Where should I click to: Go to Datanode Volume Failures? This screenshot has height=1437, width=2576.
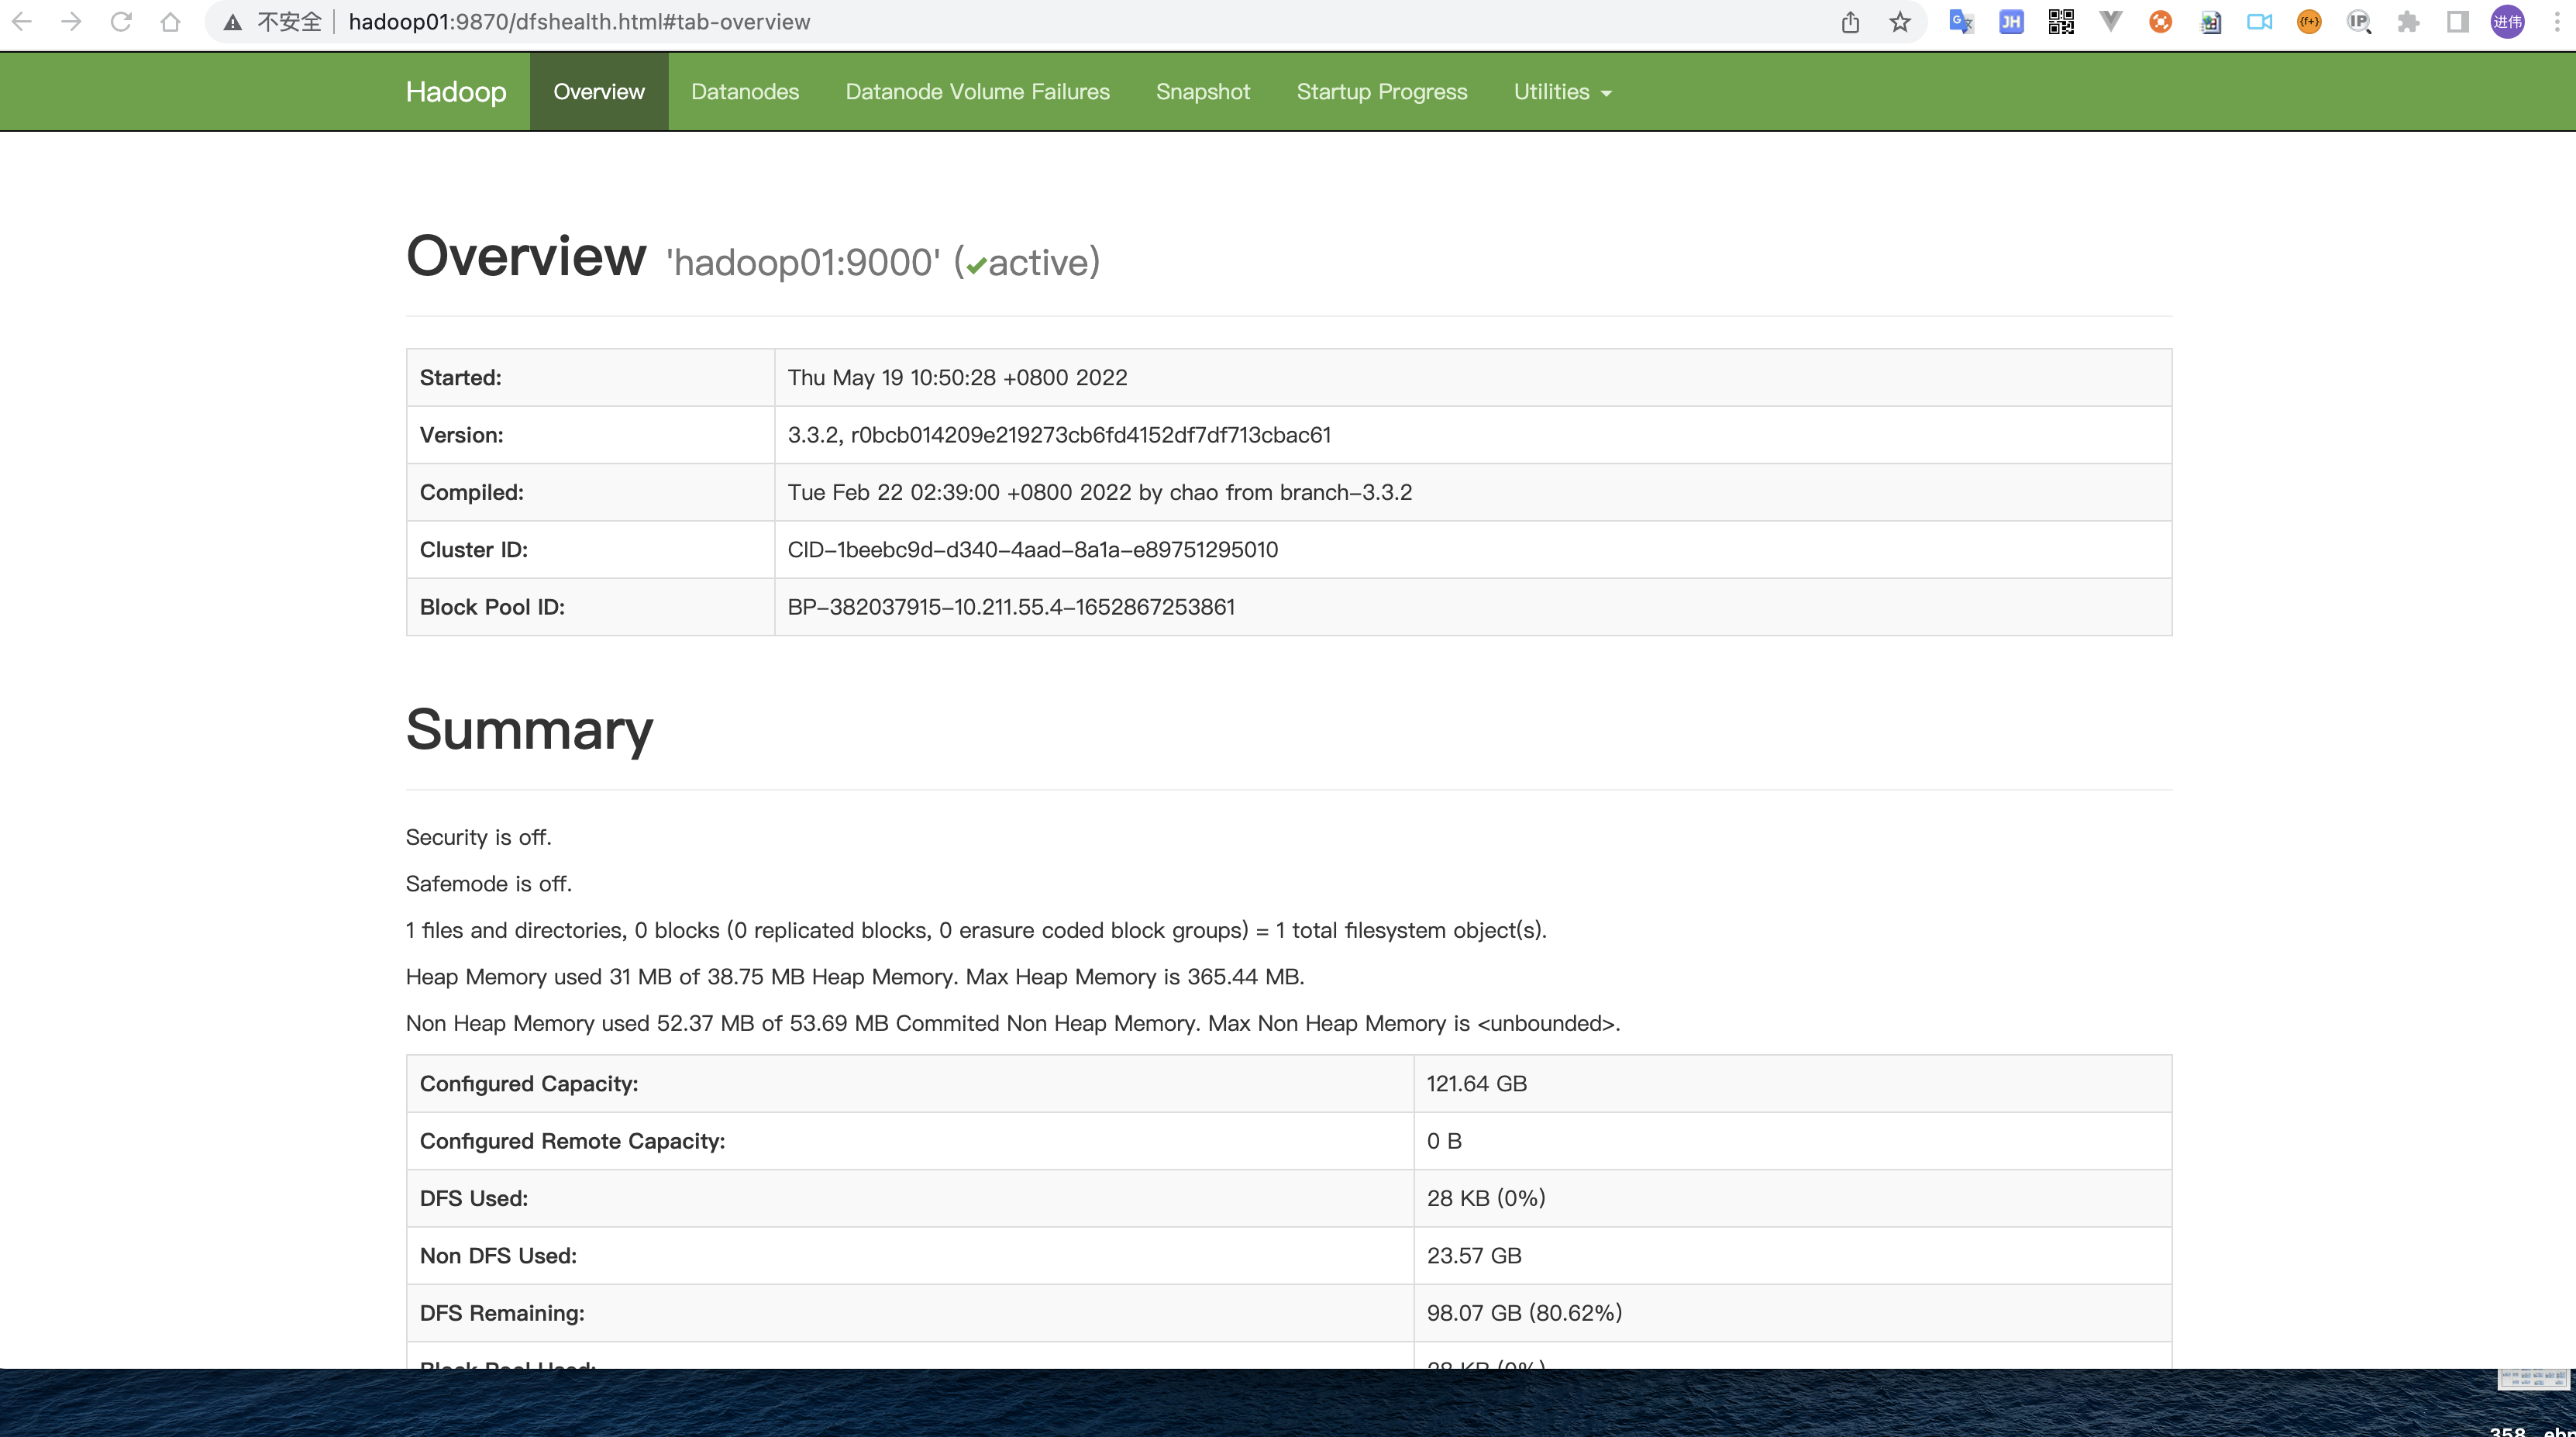pyautogui.click(x=977, y=92)
